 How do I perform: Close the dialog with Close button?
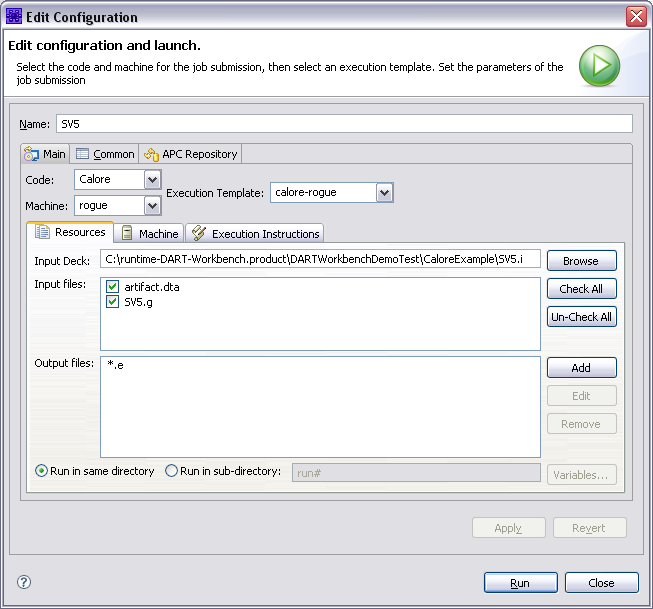point(601,583)
